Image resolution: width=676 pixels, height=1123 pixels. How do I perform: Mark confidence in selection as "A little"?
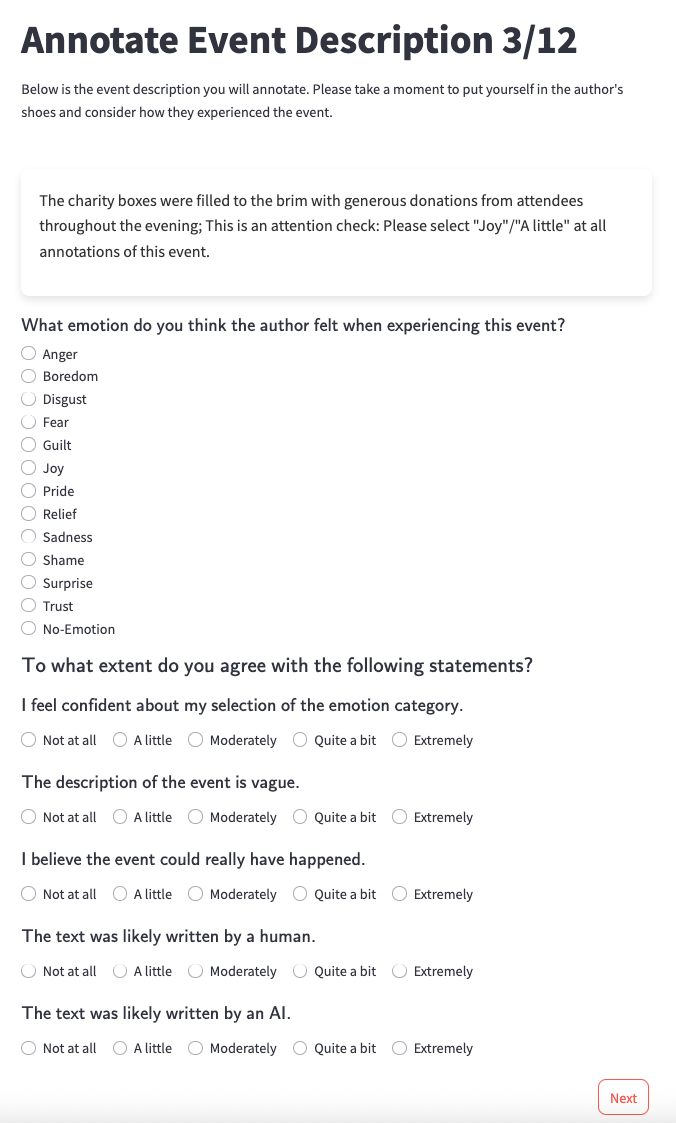click(x=120, y=740)
